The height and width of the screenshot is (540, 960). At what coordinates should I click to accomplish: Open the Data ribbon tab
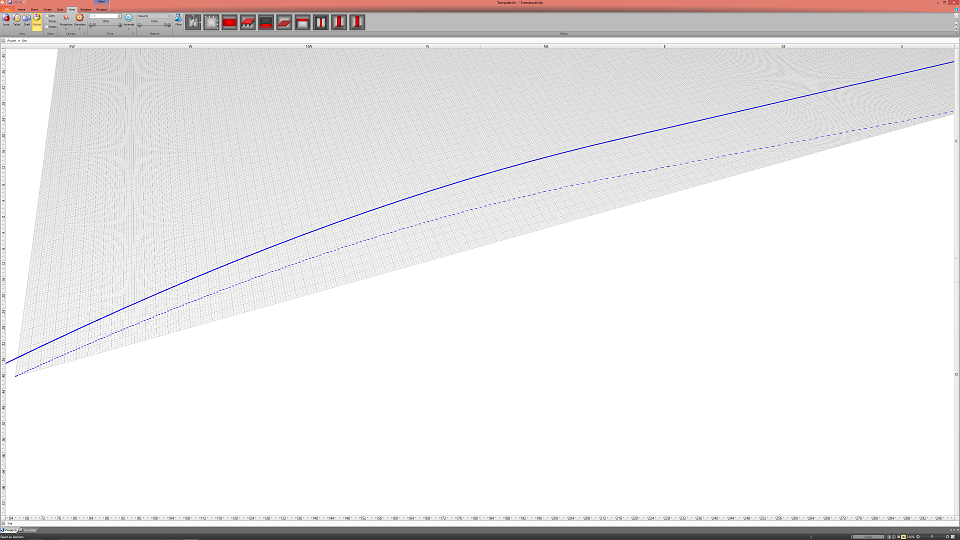60,9
